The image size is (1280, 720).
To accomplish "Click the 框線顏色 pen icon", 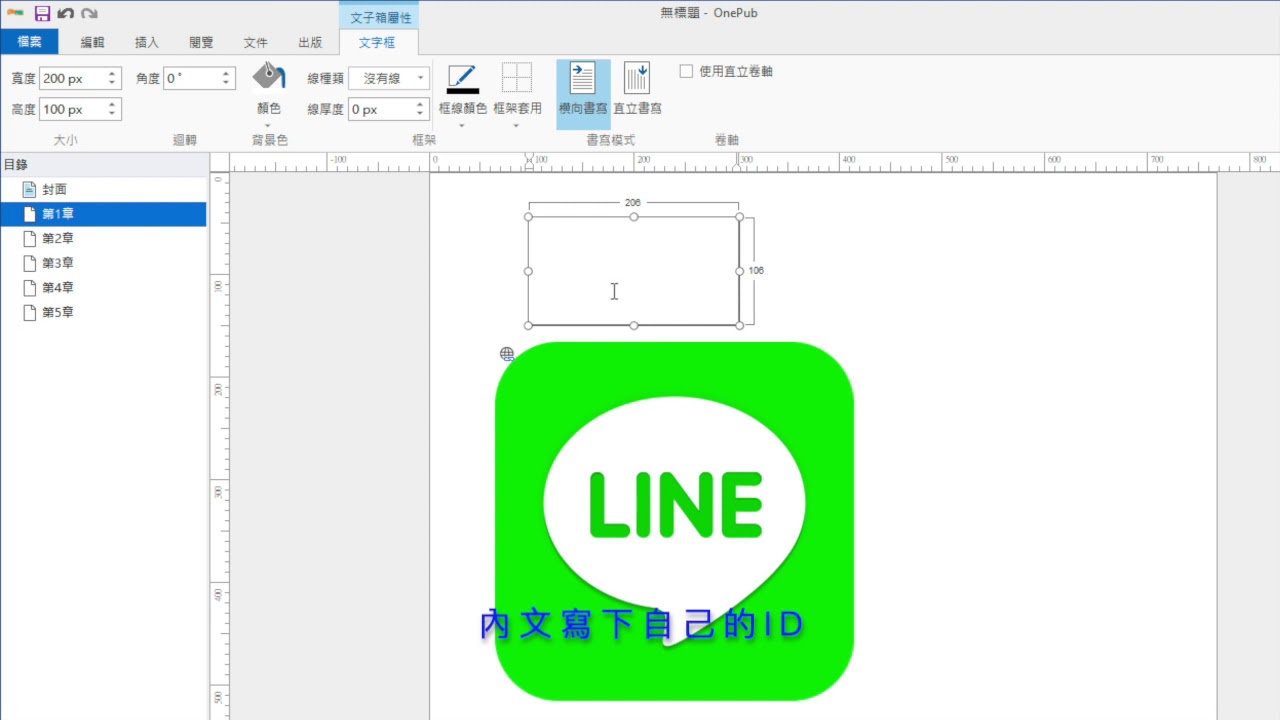I will tap(462, 78).
